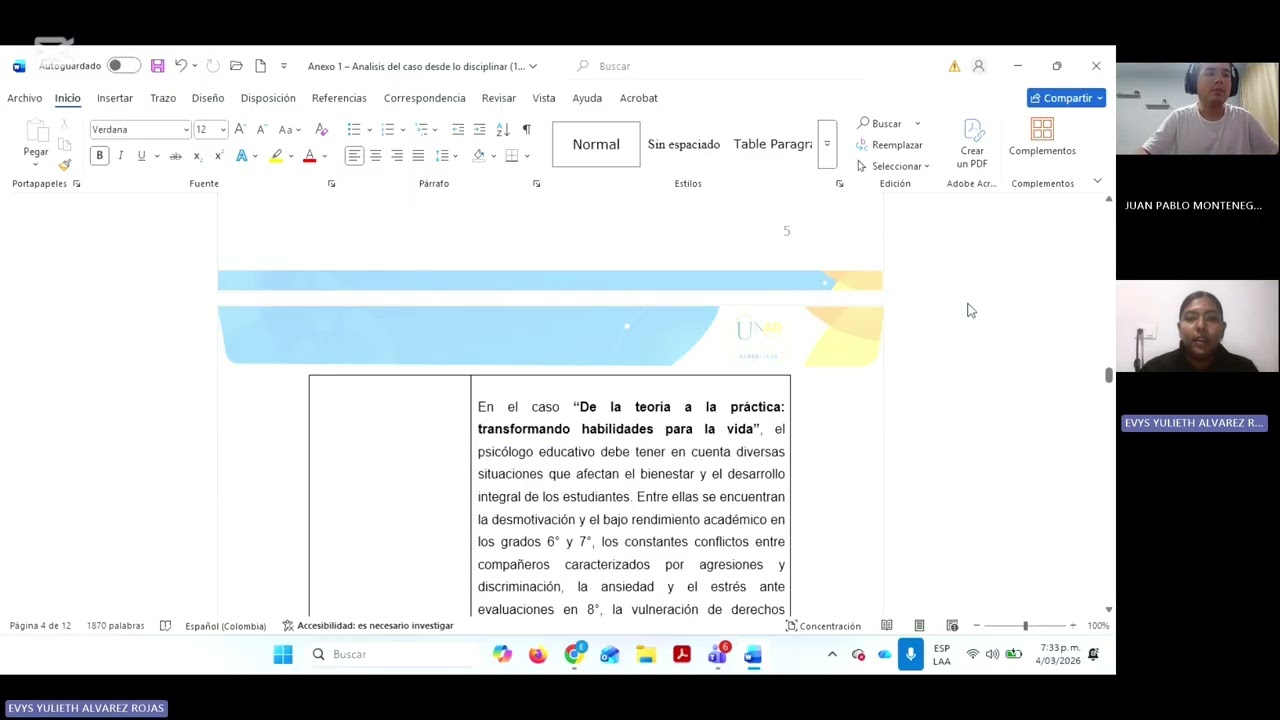Decrease font size with smaller A
This screenshot has height=720, width=1280.
pyautogui.click(x=260, y=129)
